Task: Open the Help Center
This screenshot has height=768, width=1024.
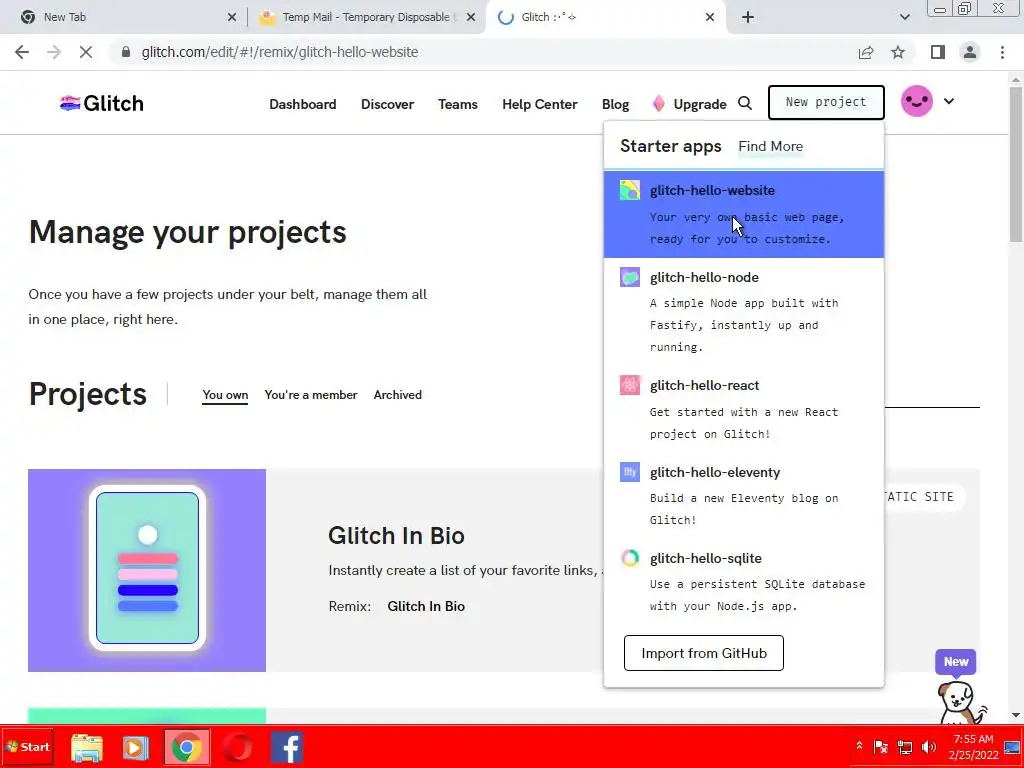Action: pos(539,104)
